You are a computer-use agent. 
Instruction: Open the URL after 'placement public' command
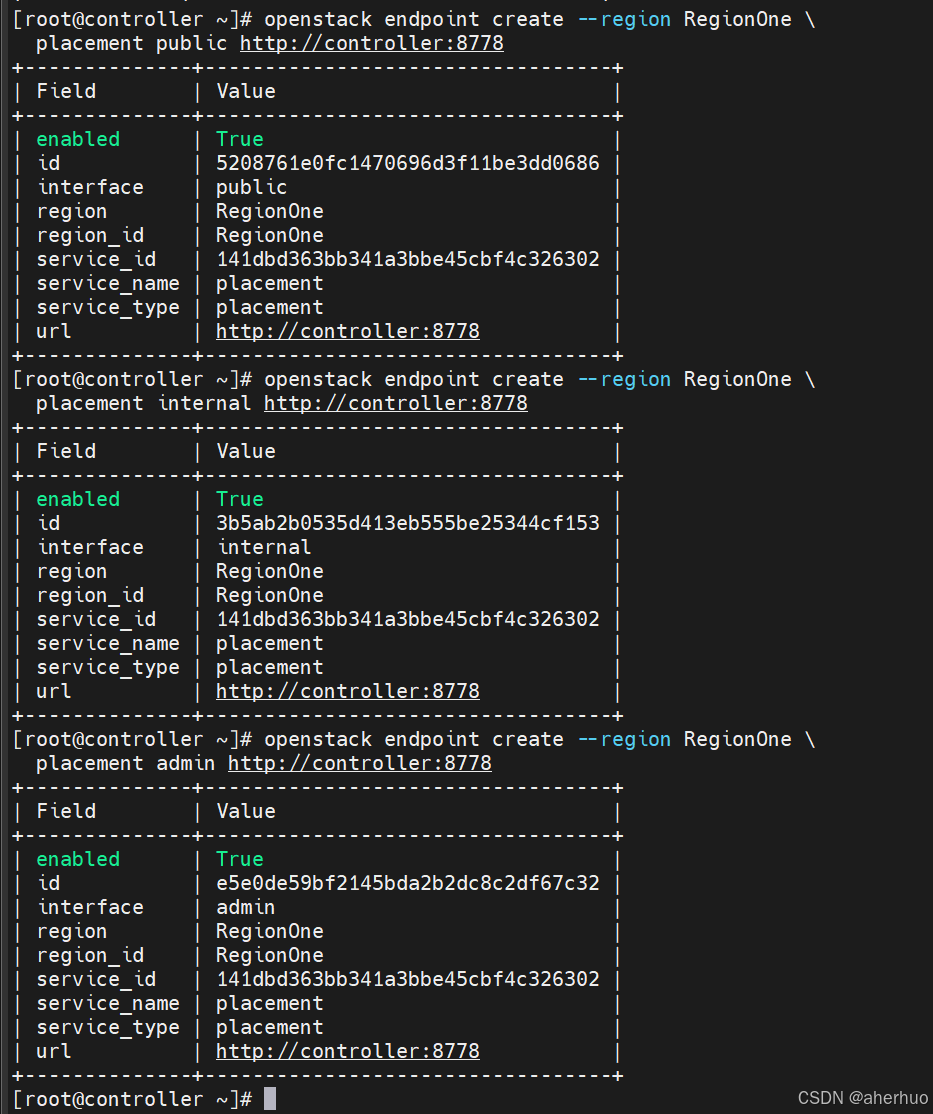[x=372, y=43]
